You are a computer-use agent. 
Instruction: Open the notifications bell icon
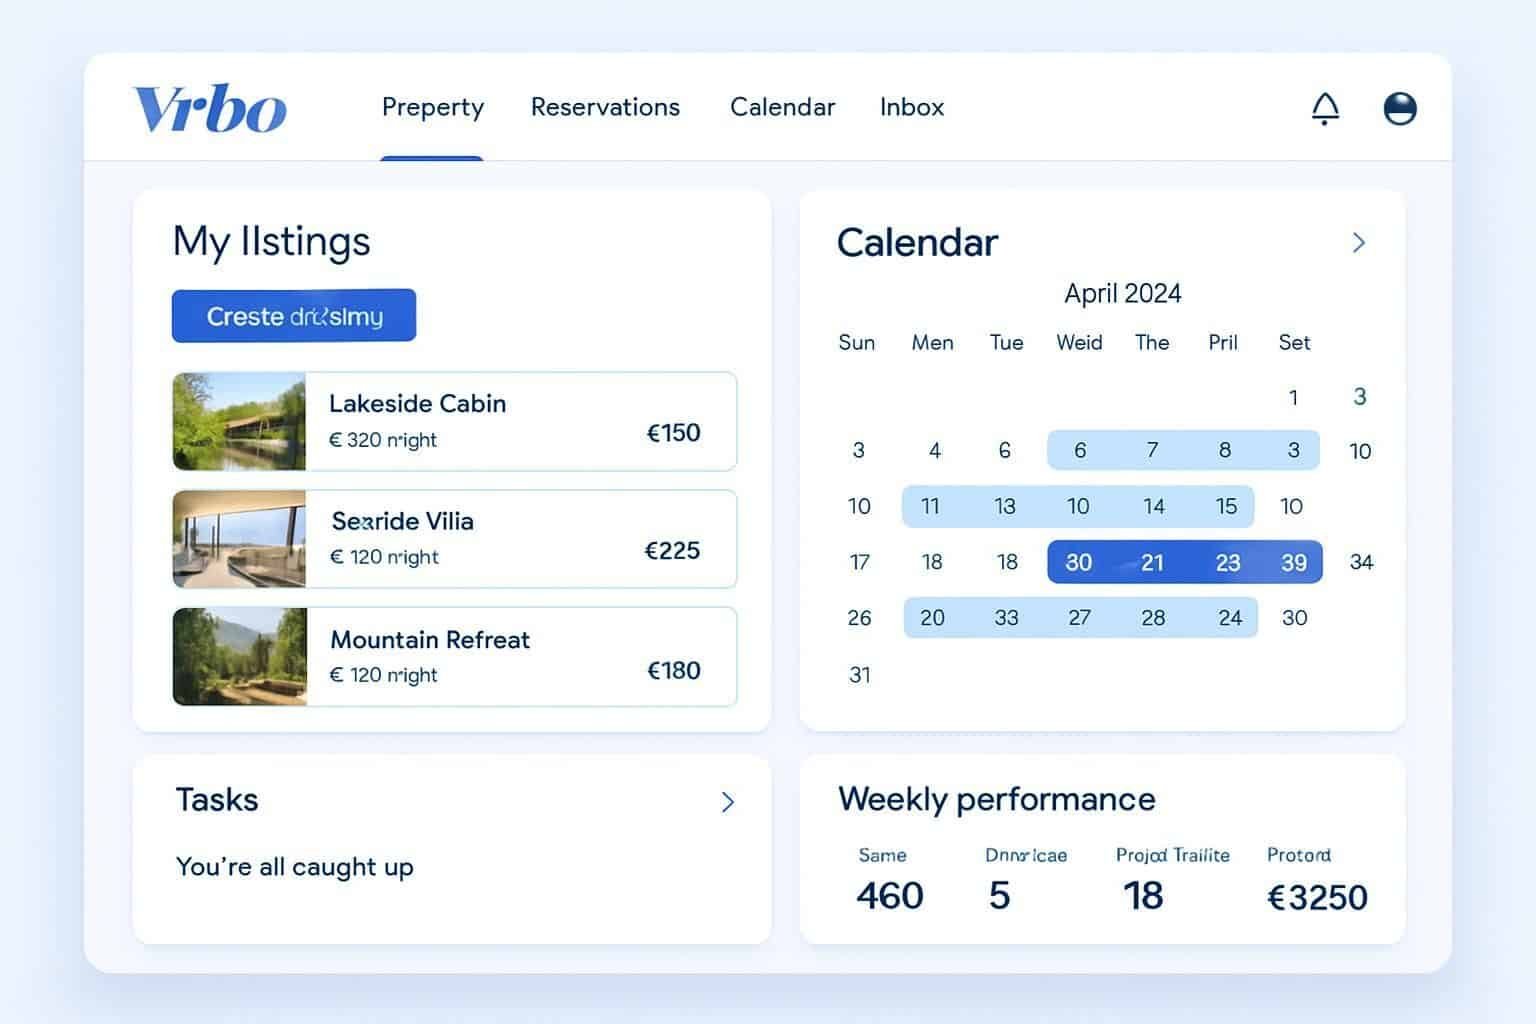point(1325,108)
